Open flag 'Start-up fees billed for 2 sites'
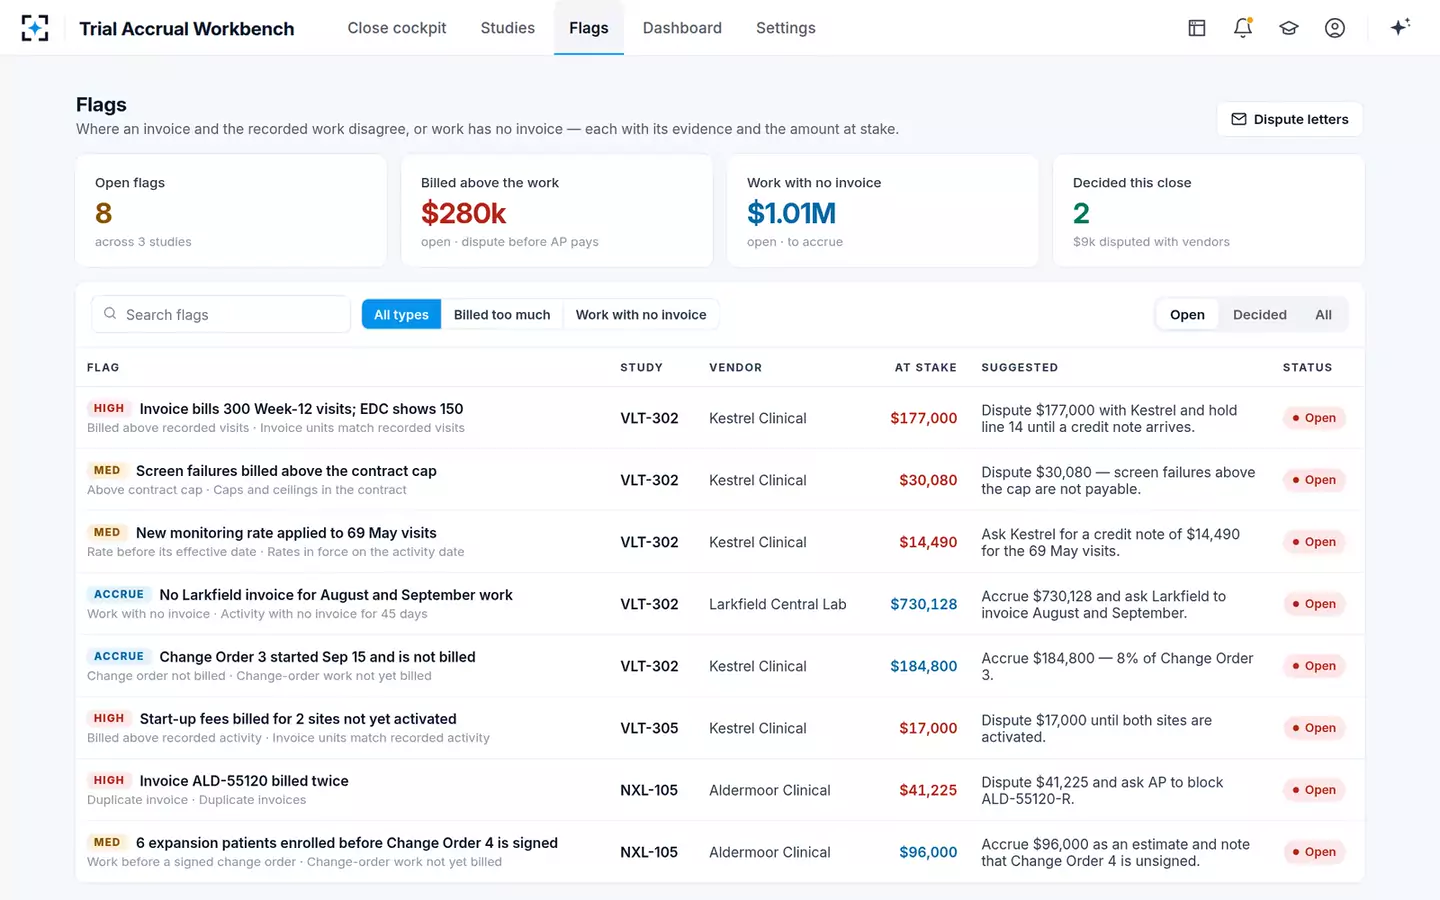Image resolution: width=1440 pixels, height=900 pixels. pos(720,728)
